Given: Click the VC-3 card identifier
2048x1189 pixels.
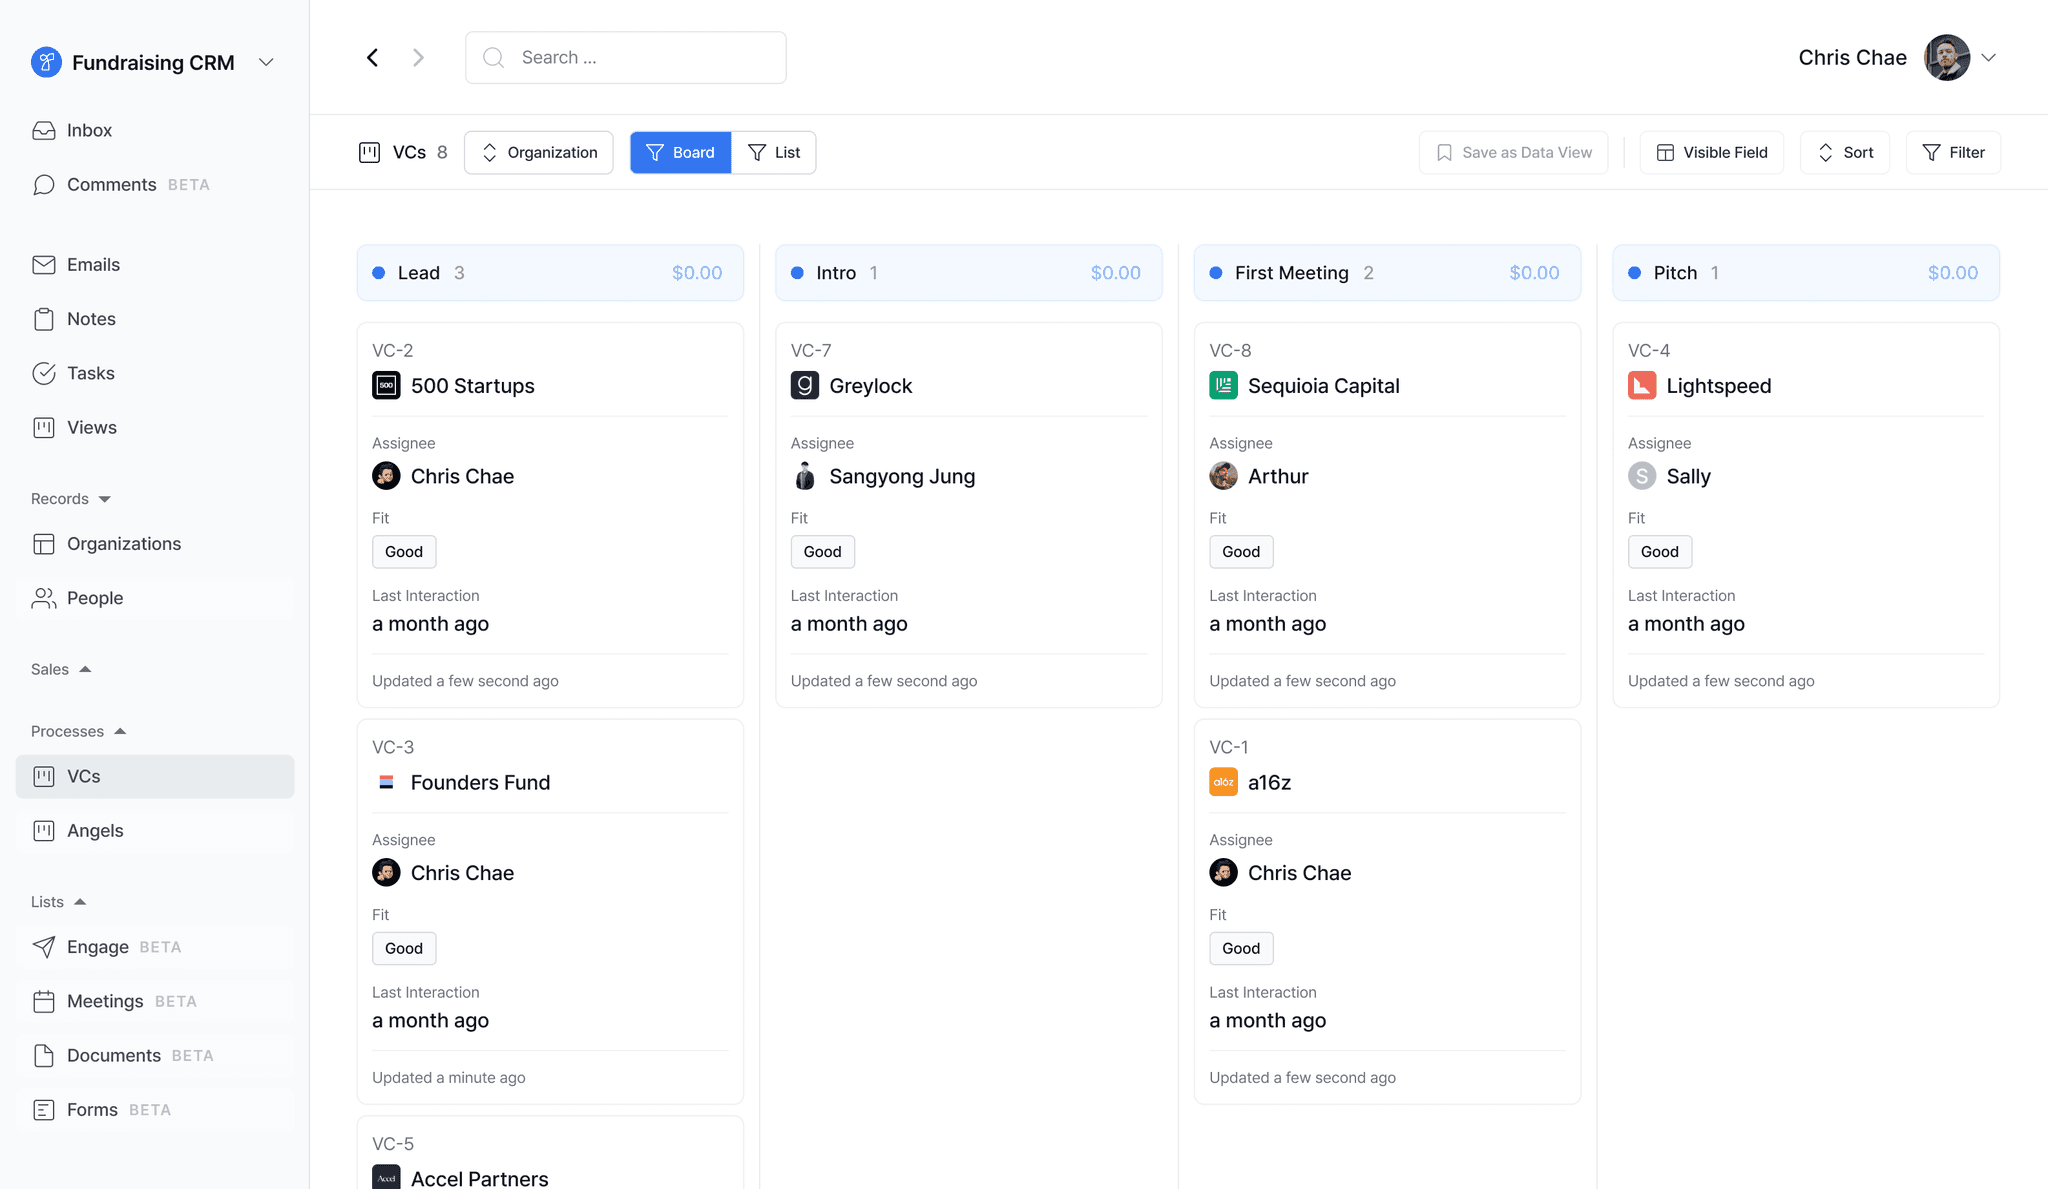Looking at the screenshot, I should click(393, 747).
